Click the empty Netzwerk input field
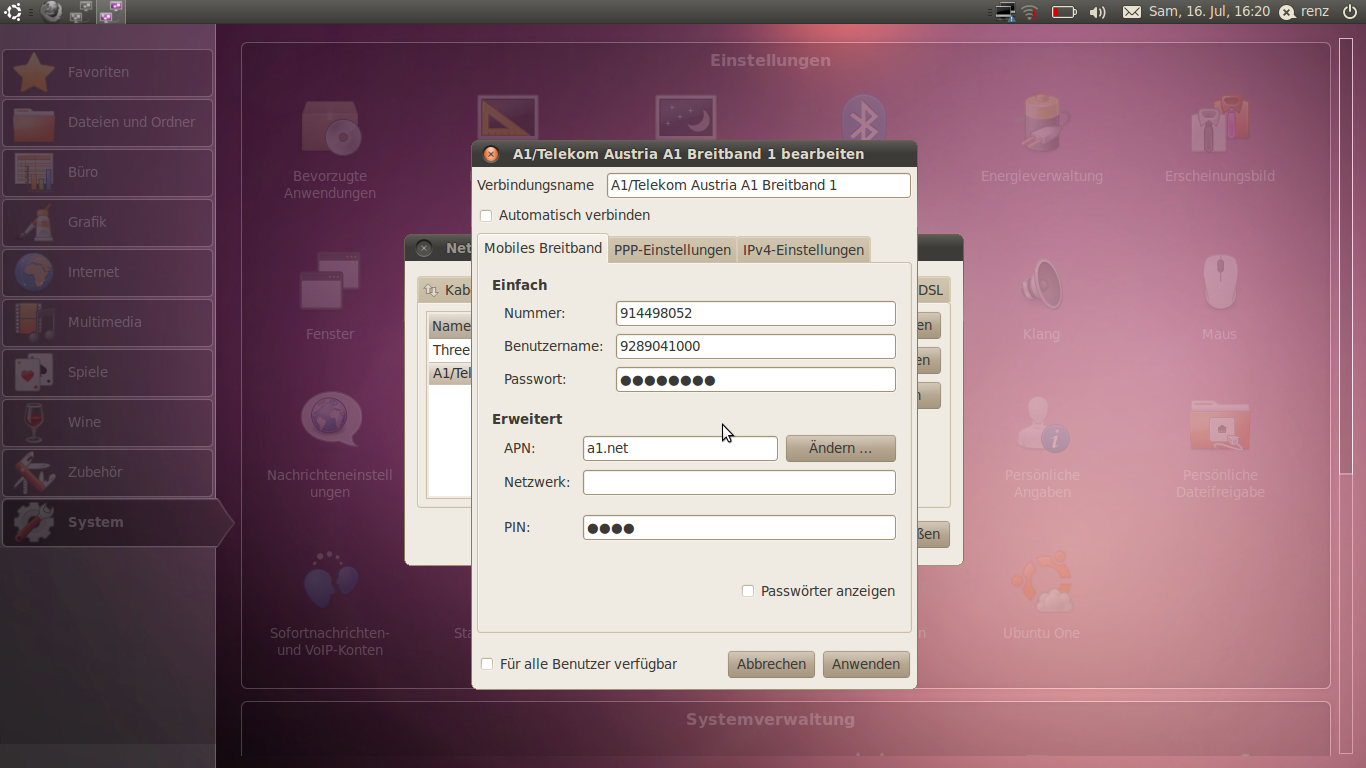The image size is (1366, 768). pyautogui.click(x=739, y=482)
